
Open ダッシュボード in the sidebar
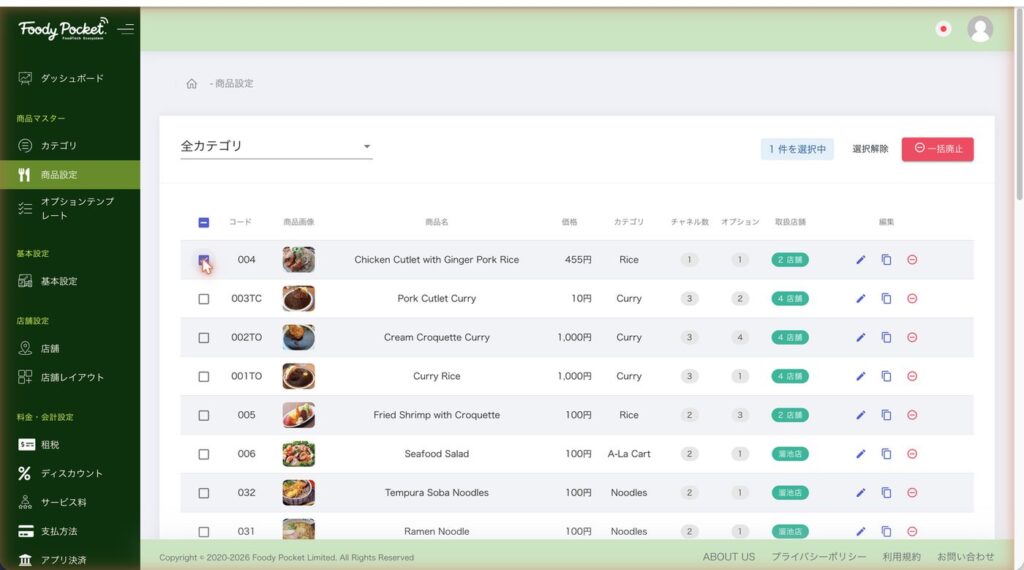[70, 78]
